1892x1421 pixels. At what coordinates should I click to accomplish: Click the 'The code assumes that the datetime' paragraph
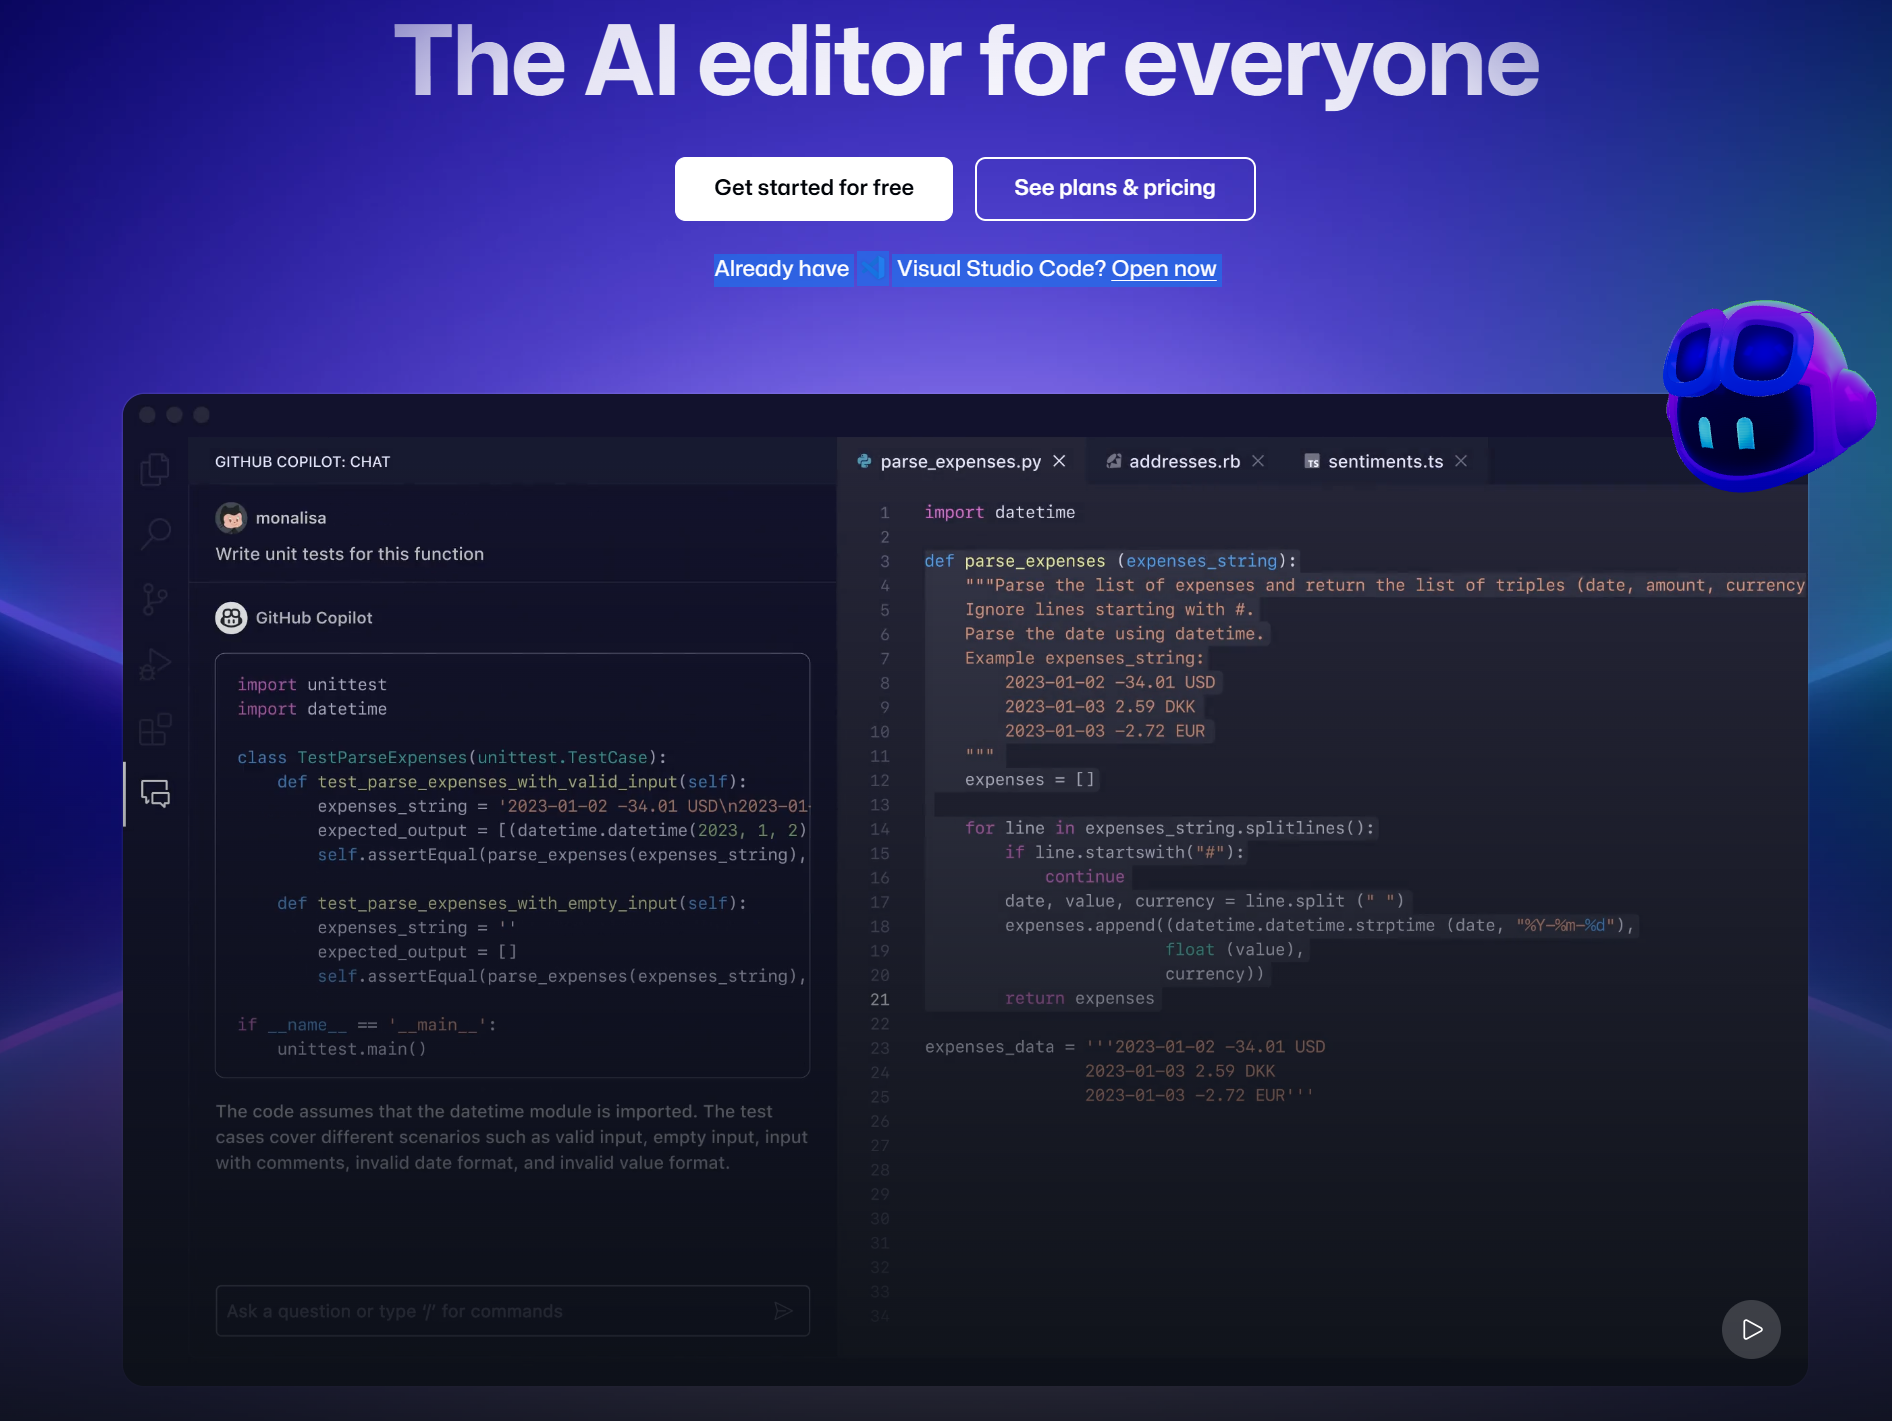pos(512,1137)
